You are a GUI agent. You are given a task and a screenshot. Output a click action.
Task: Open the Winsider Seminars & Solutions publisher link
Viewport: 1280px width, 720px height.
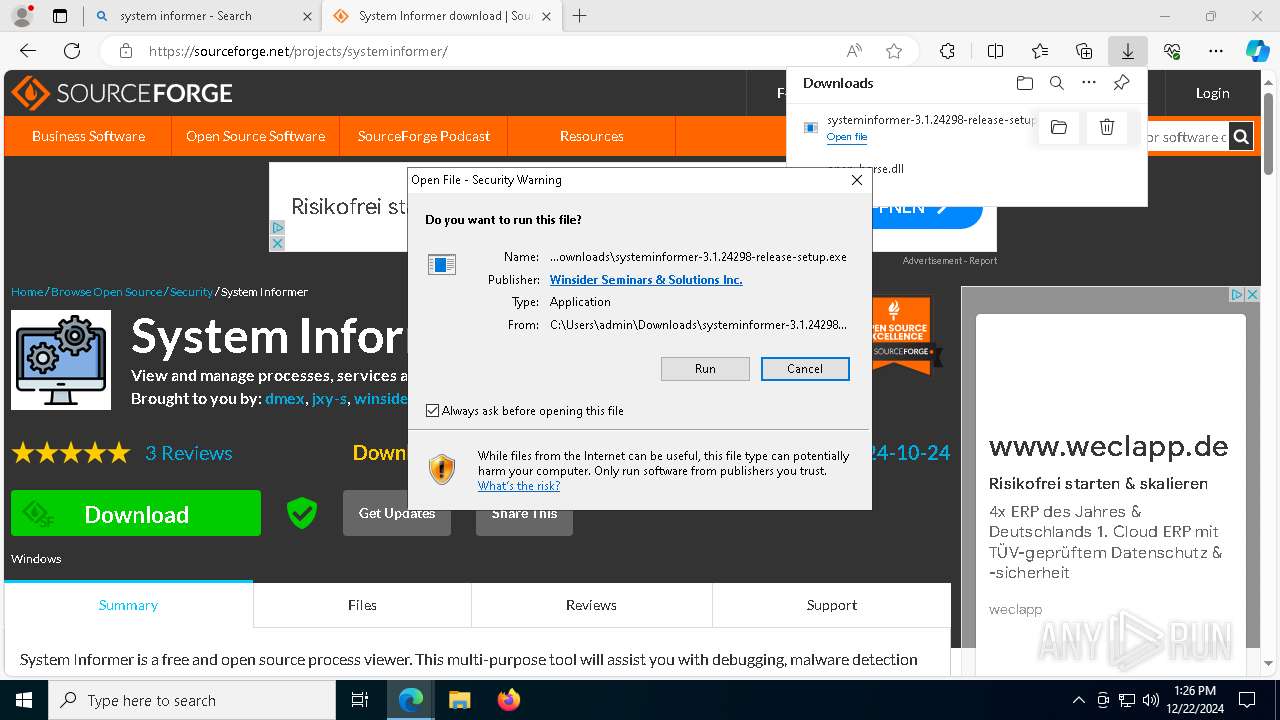646,280
